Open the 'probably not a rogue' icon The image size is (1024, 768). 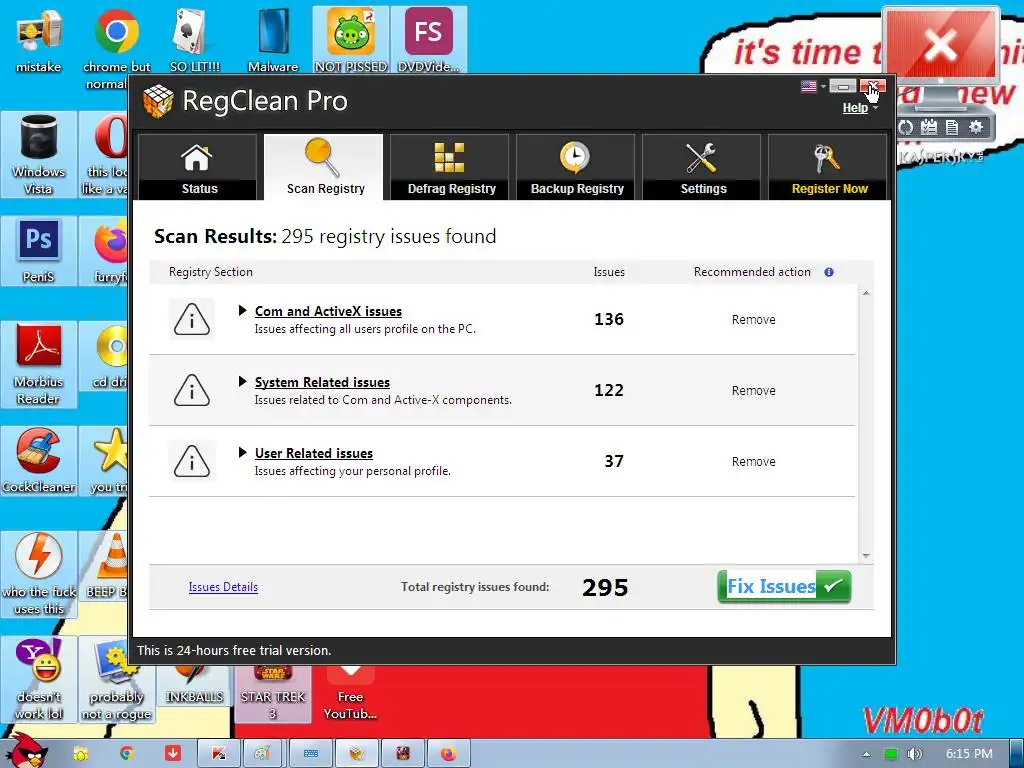pyautogui.click(x=116, y=679)
